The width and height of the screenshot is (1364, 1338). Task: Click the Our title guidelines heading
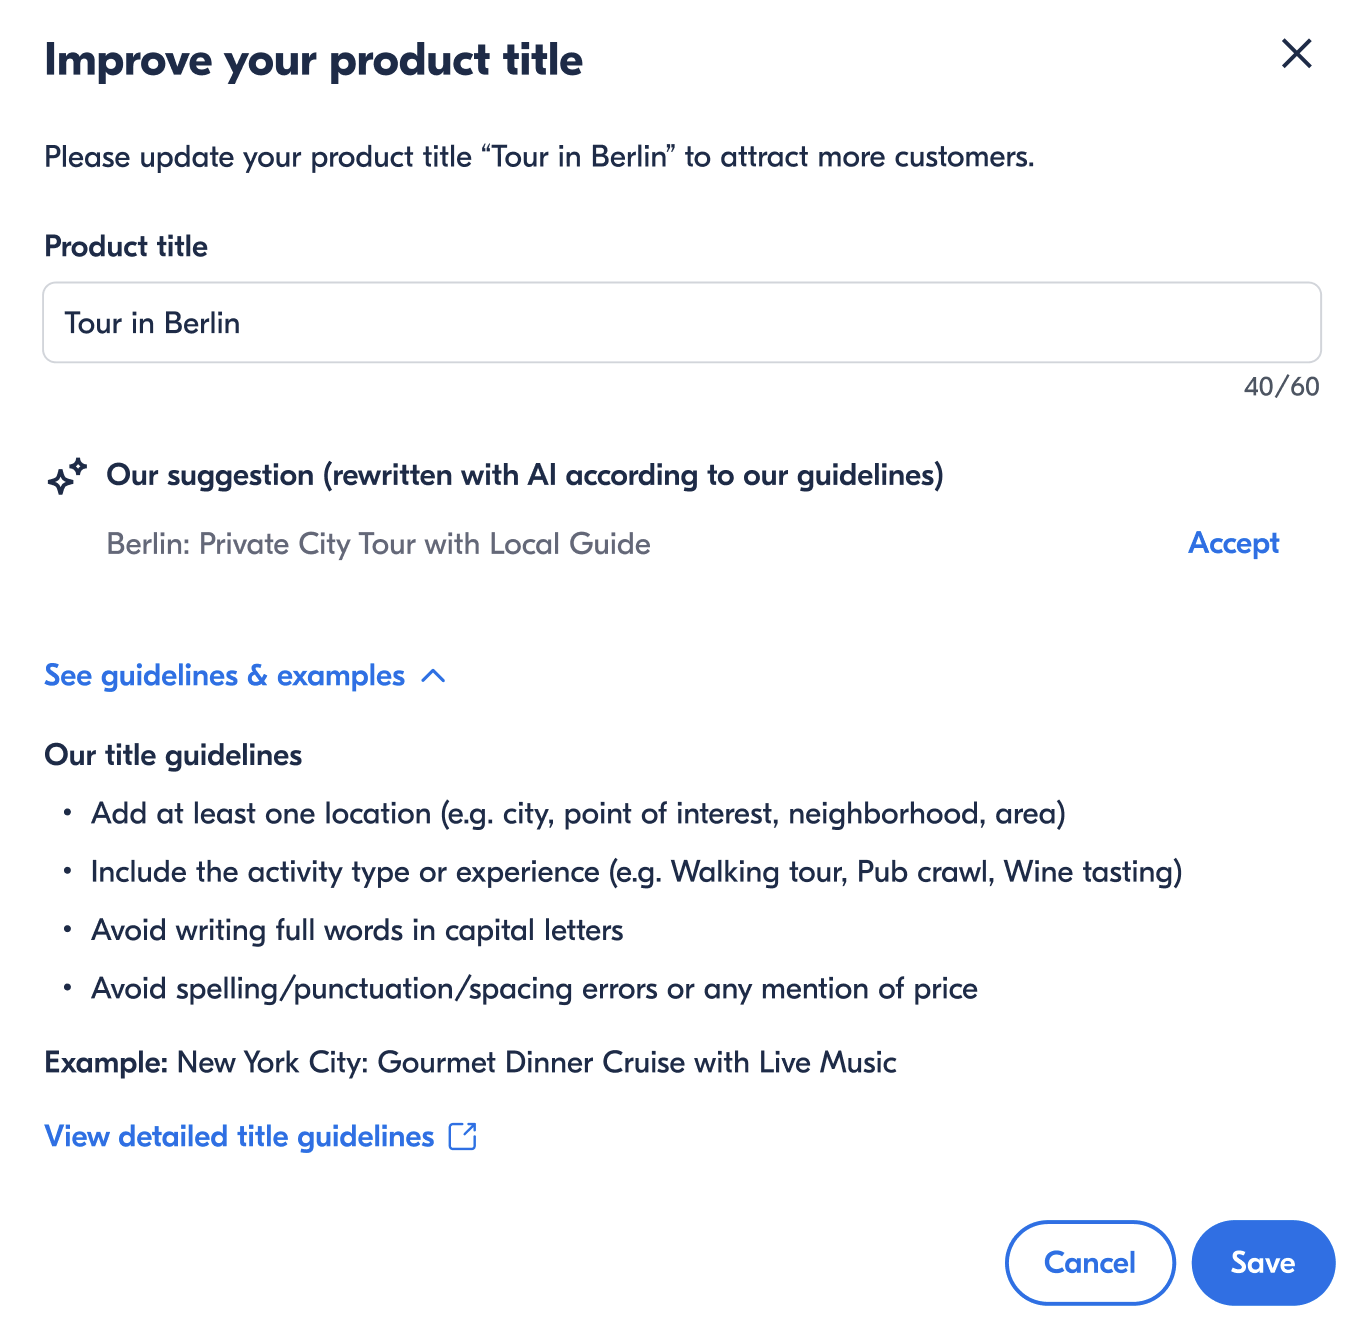pyautogui.click(x=173, y=755)
